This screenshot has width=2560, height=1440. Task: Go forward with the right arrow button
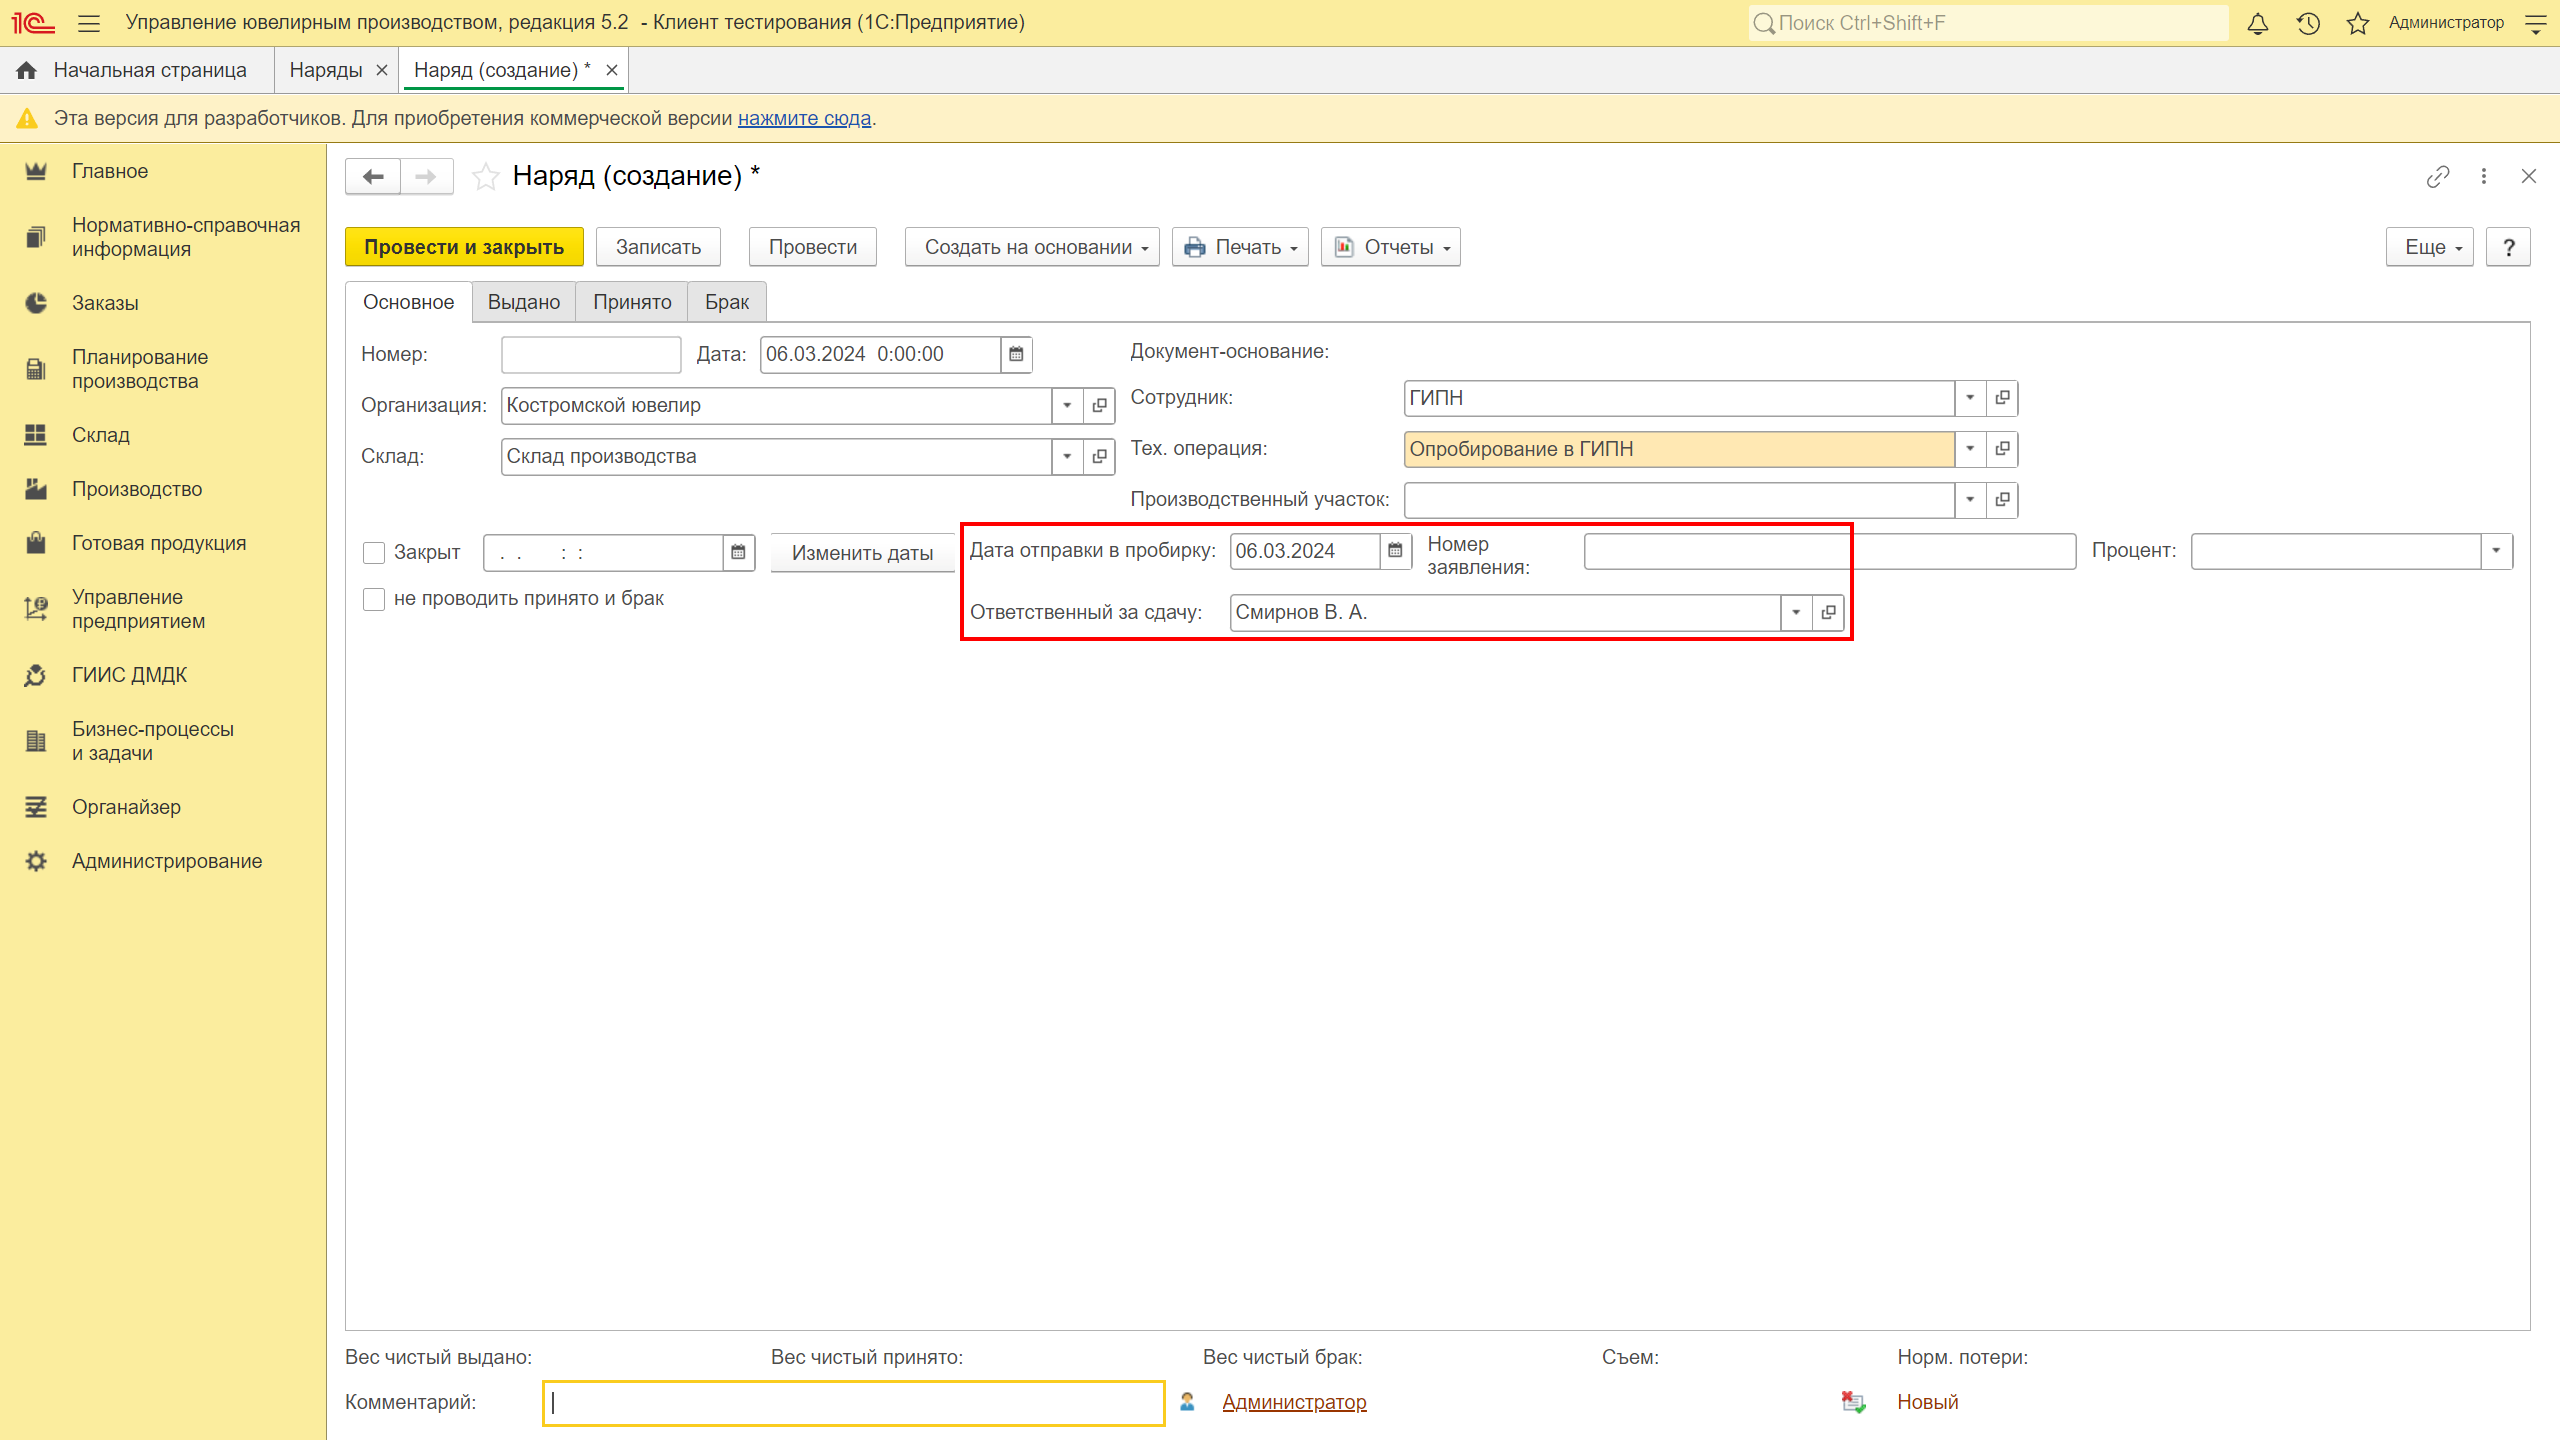[x=426, y=176]
